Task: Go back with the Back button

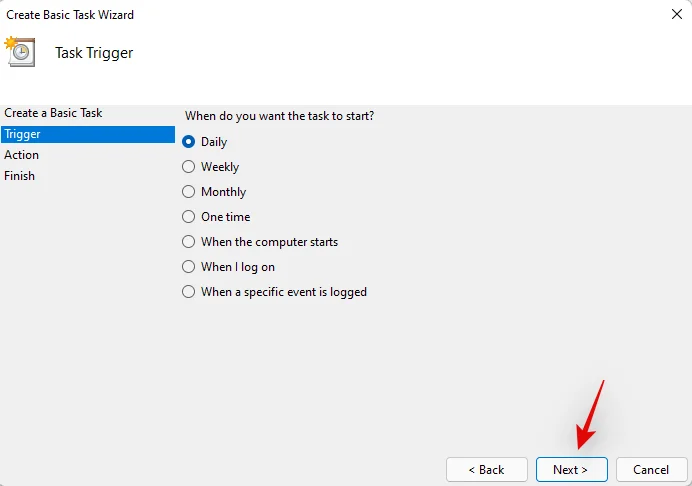Action: [x=488, y=469]
